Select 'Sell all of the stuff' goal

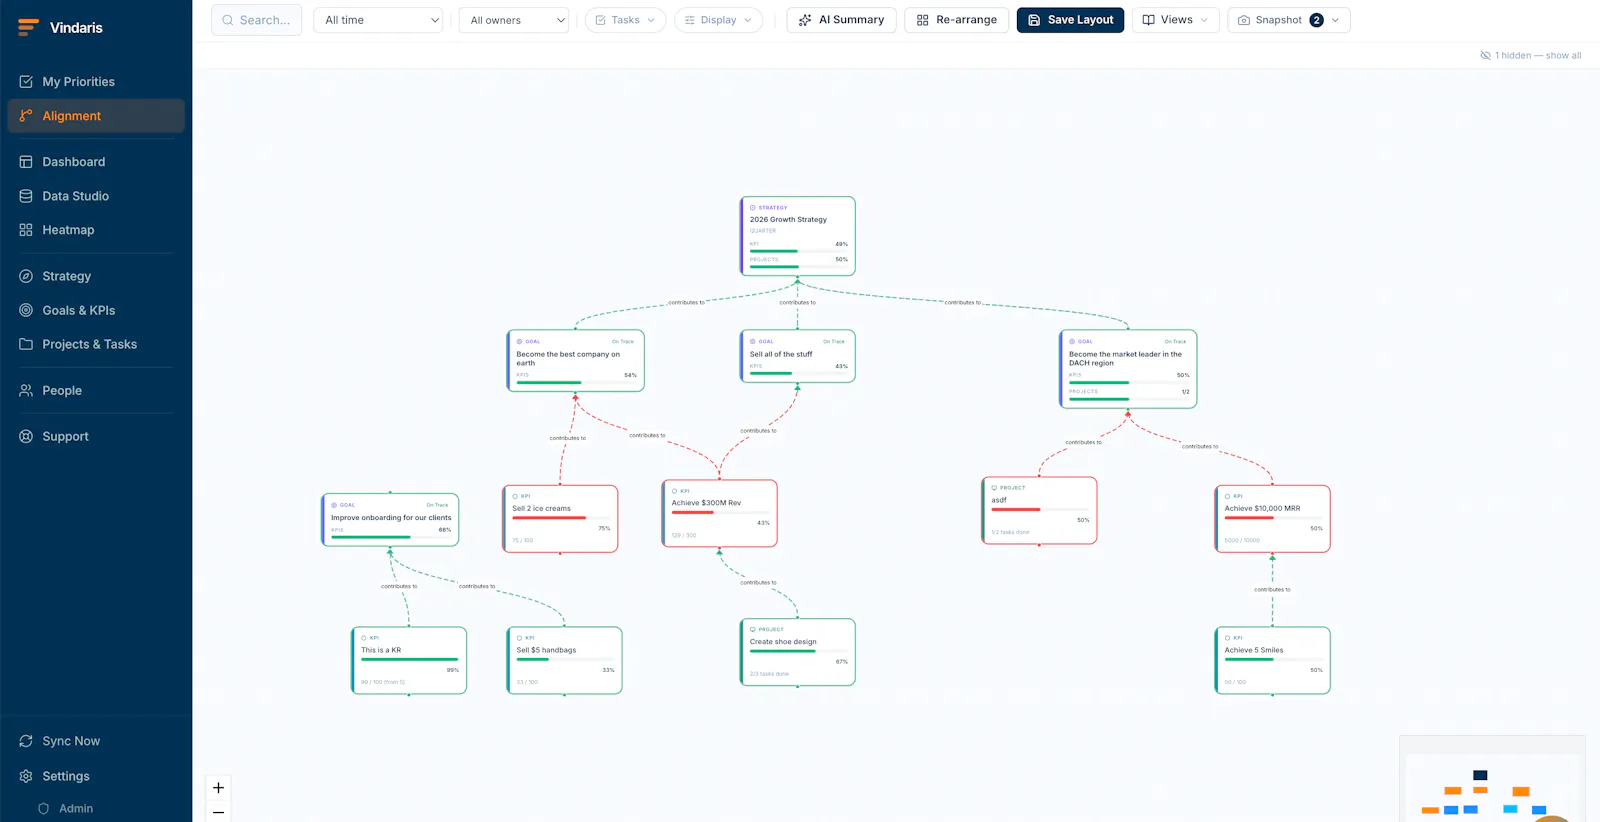(x=797, y=356)
